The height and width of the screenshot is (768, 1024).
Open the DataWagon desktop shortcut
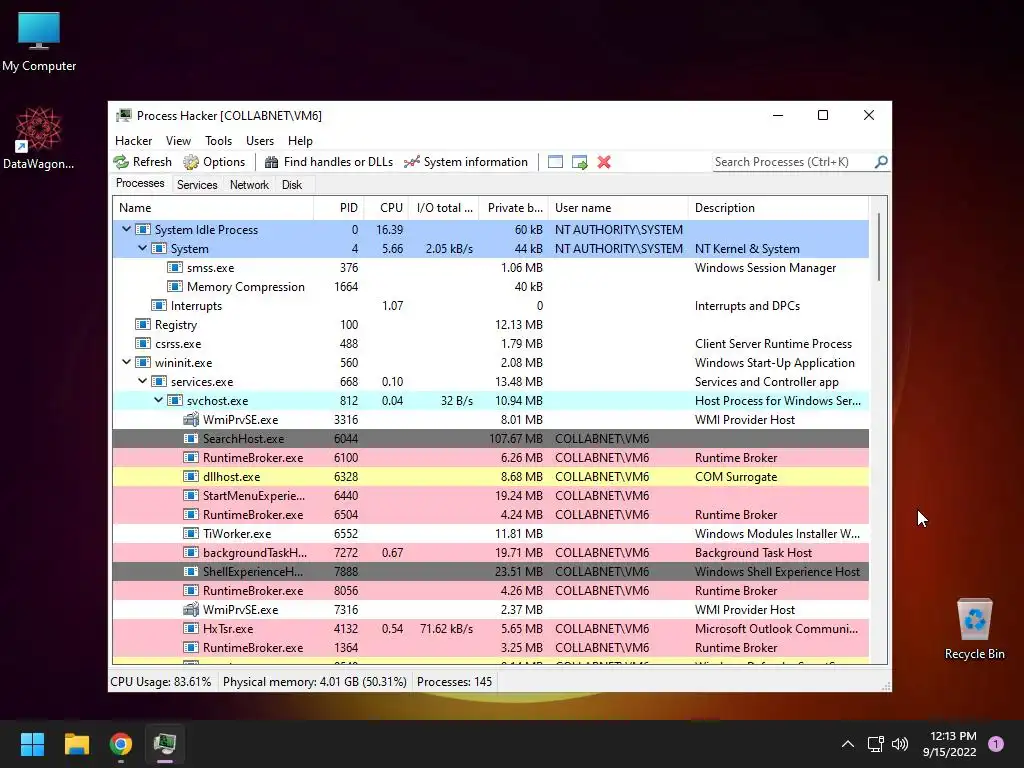[x=38, y=138]
